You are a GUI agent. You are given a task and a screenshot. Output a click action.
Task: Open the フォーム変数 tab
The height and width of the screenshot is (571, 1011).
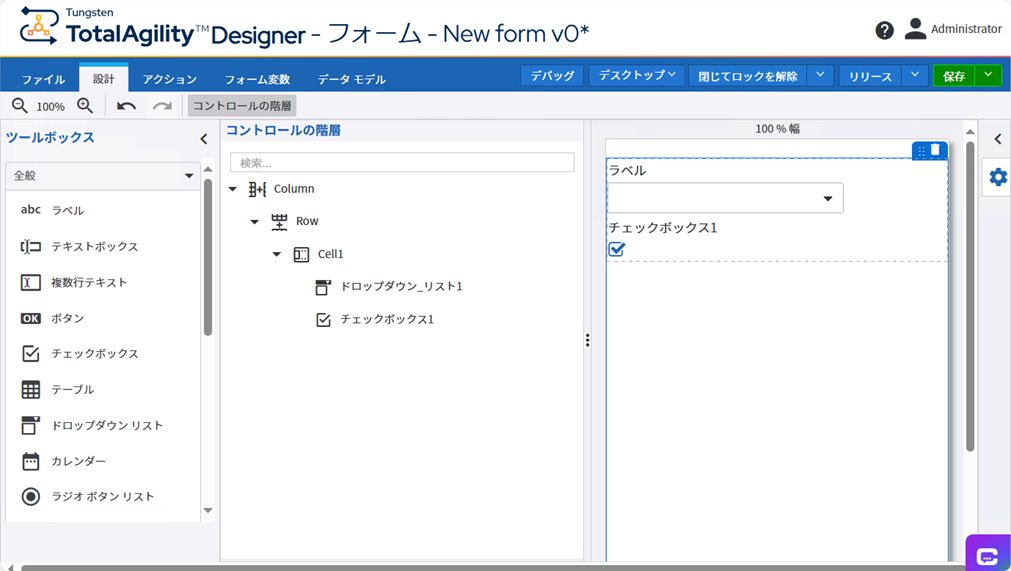[x=257, y=79]
